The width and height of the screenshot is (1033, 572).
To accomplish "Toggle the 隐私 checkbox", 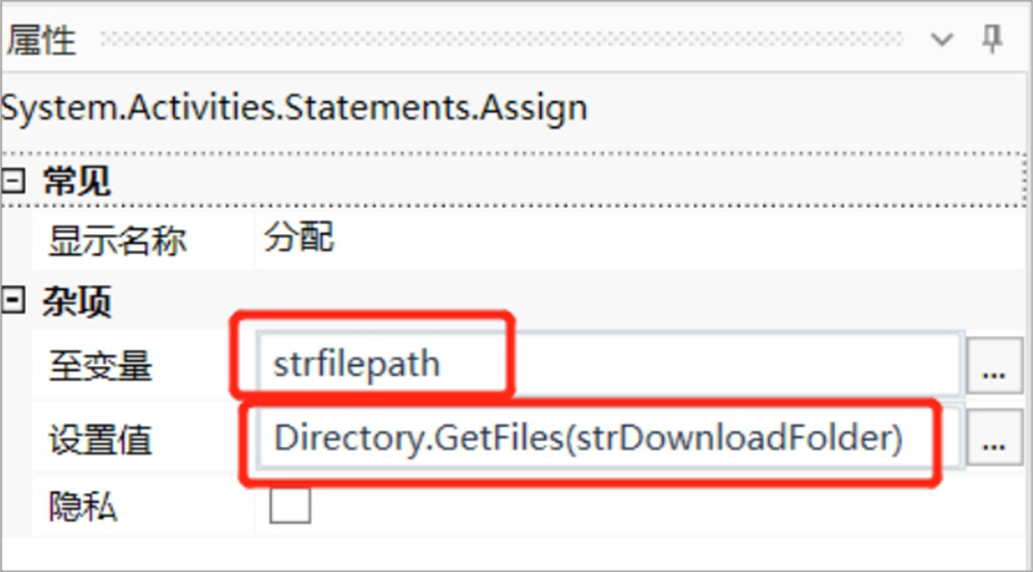I will tap(290, 505).
